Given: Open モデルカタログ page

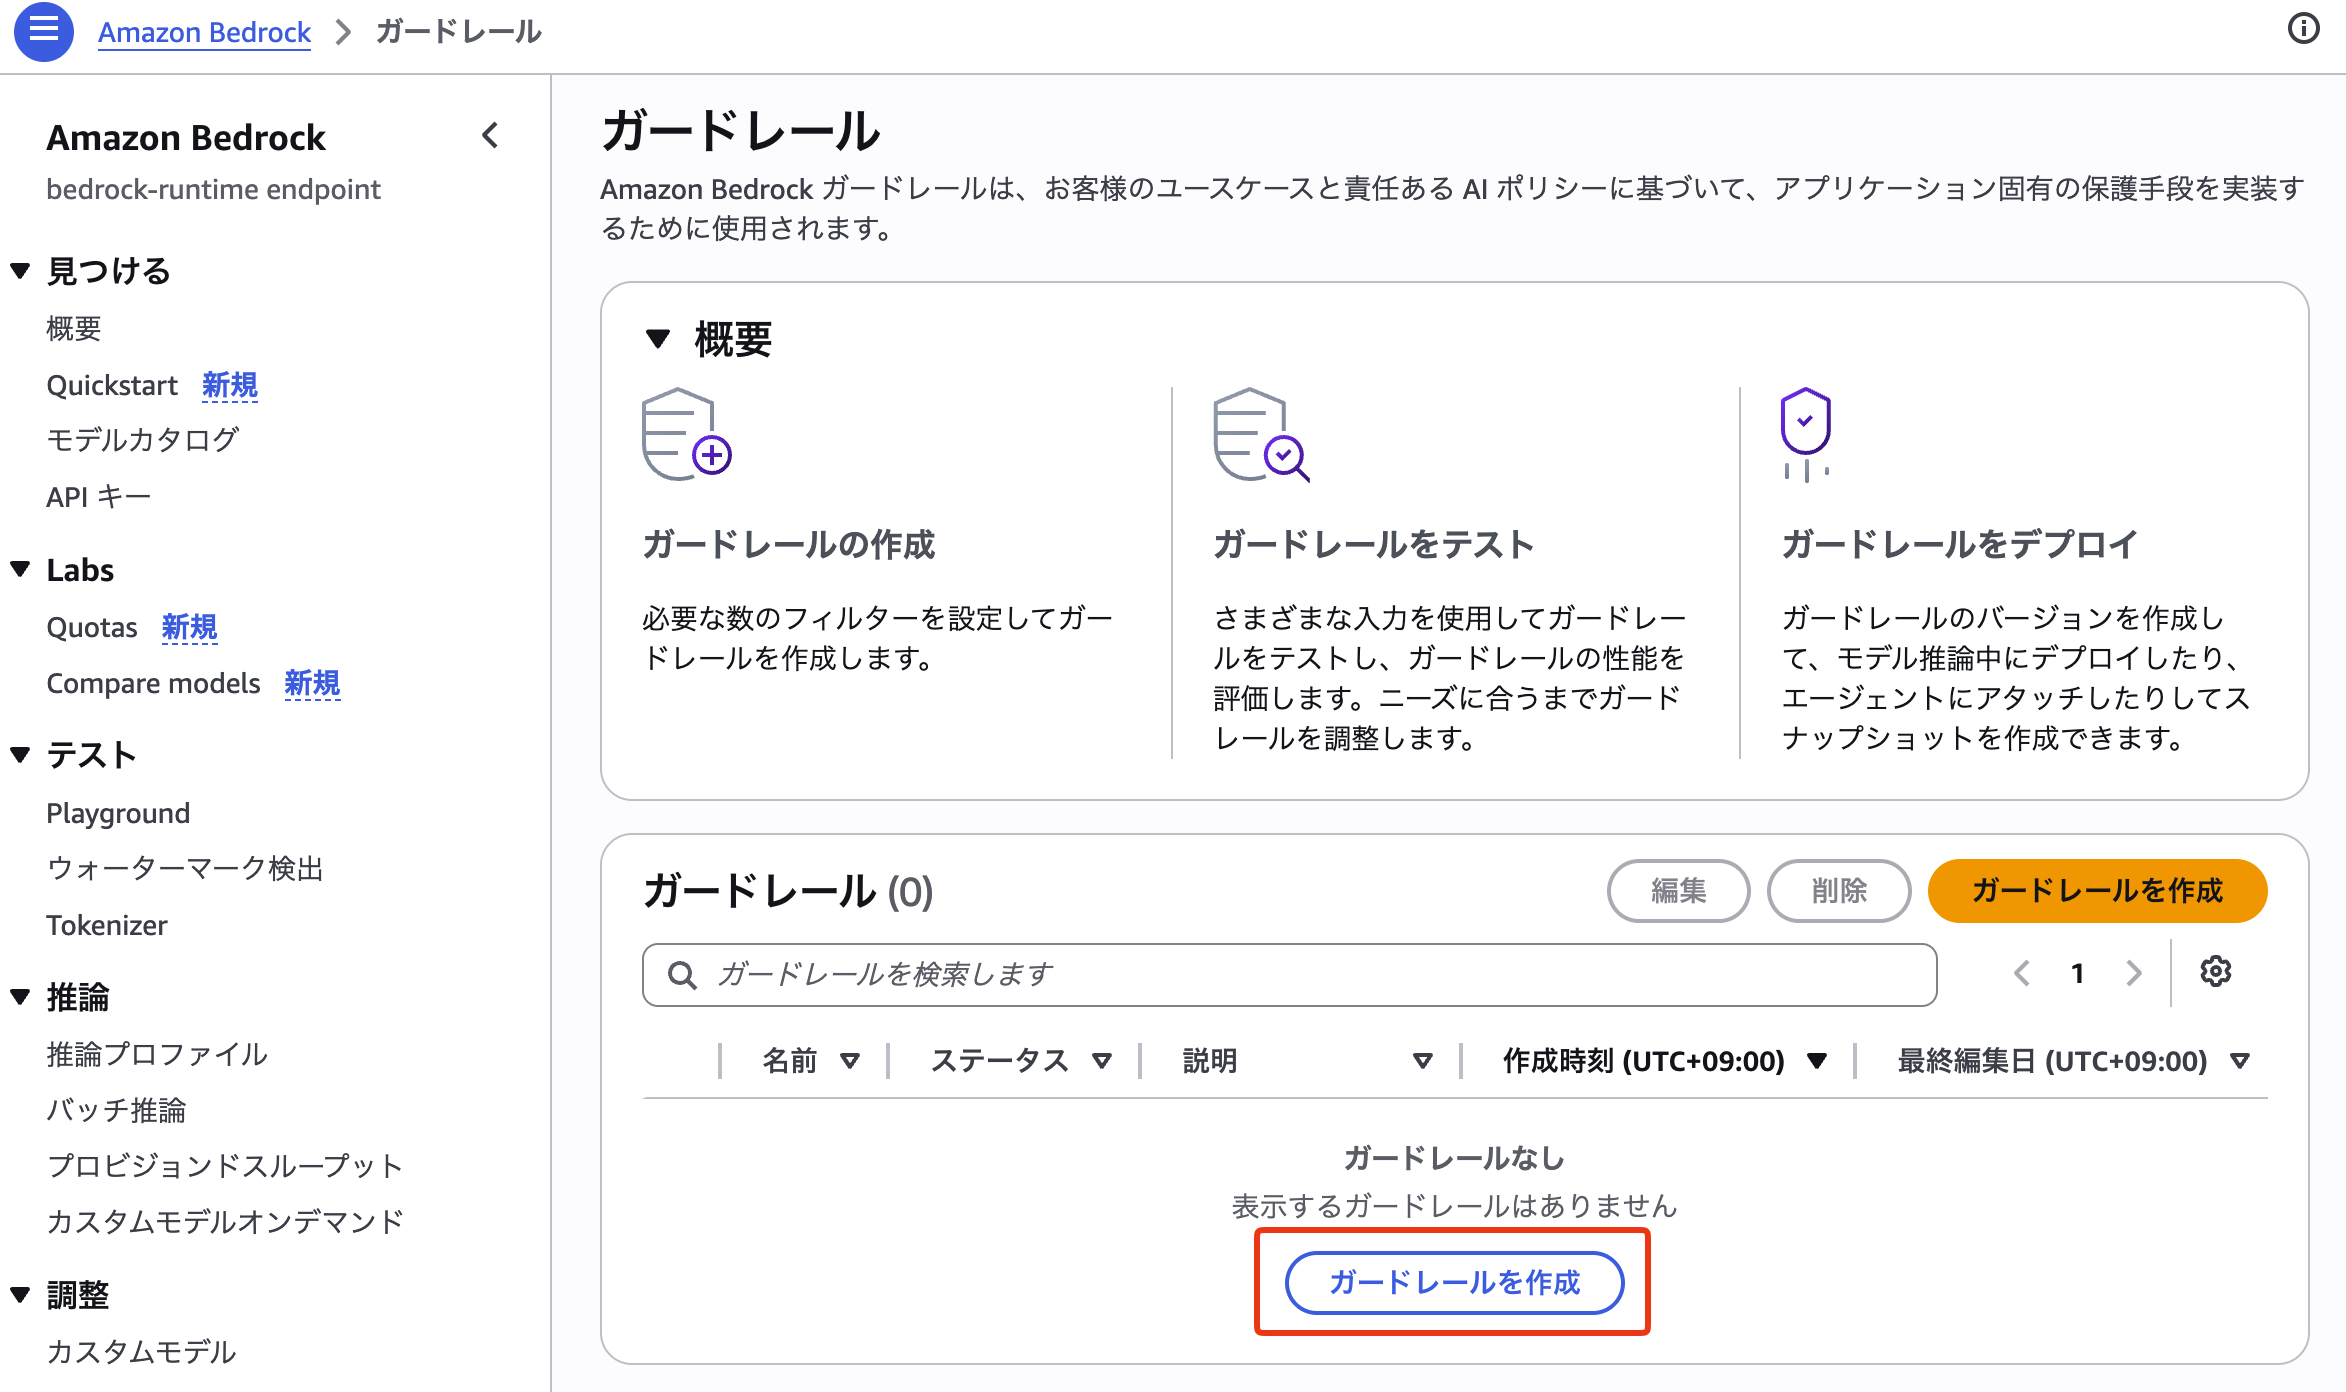Looking at the screenshot, I should (142, 439).
